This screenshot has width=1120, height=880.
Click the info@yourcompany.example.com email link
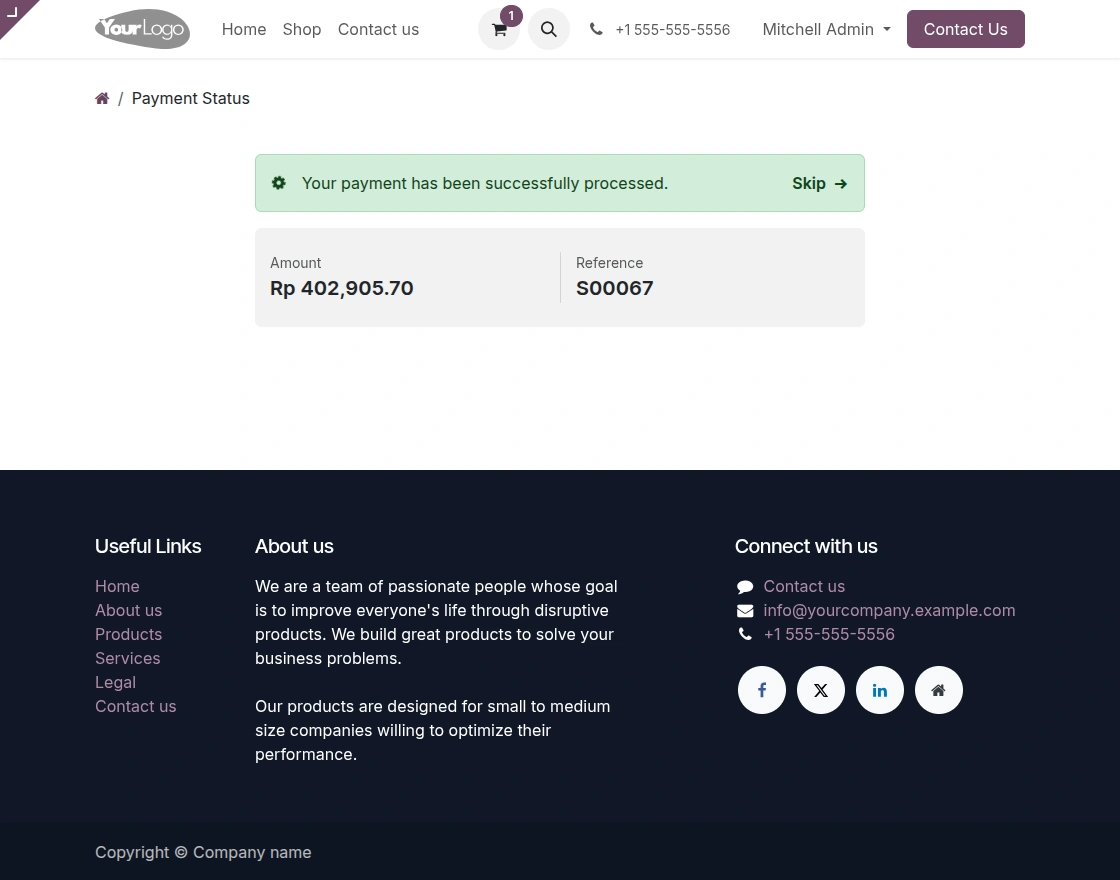(889, 610)
